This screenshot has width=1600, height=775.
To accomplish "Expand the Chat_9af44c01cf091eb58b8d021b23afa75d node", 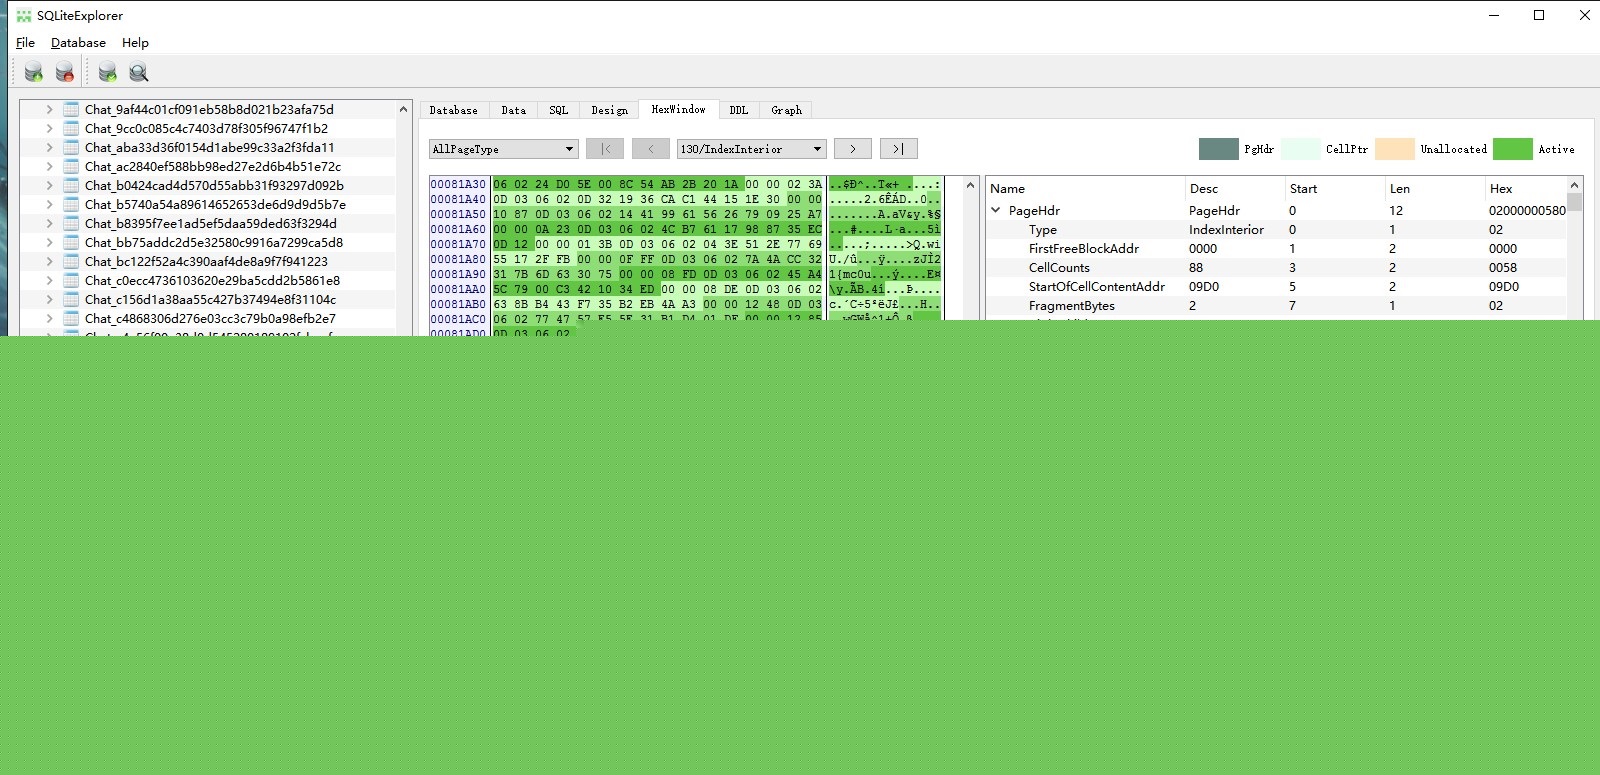I will (49, 110).
